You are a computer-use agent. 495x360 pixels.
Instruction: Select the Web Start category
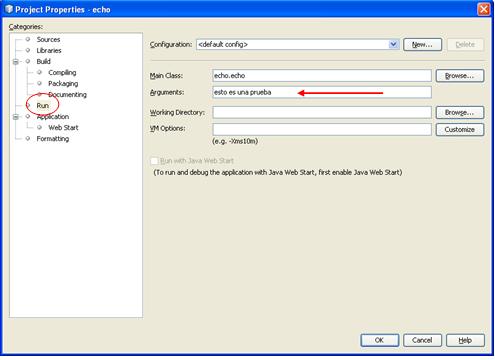click(x=63, y=127)
